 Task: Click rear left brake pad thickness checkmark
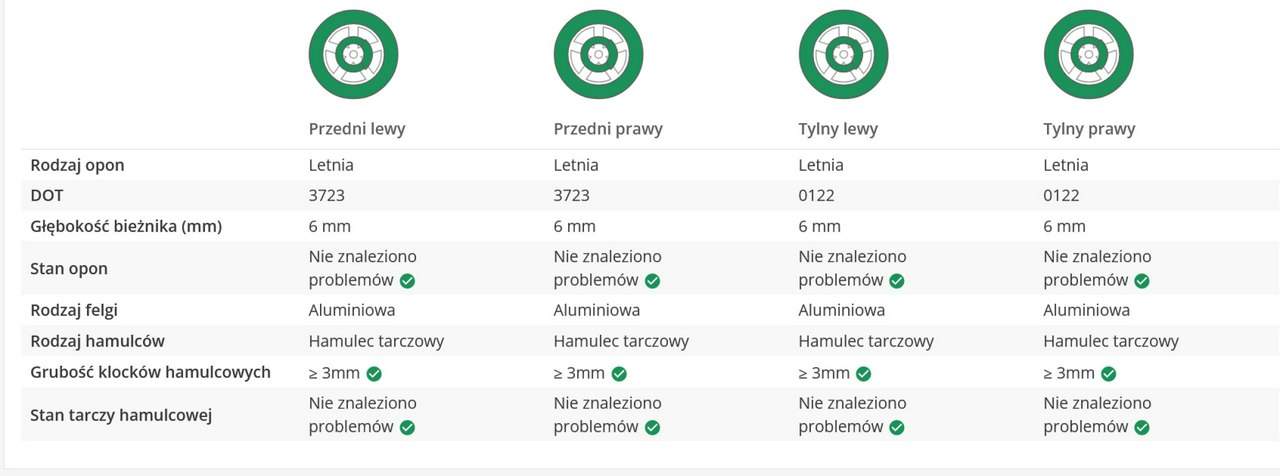(864, 374)
